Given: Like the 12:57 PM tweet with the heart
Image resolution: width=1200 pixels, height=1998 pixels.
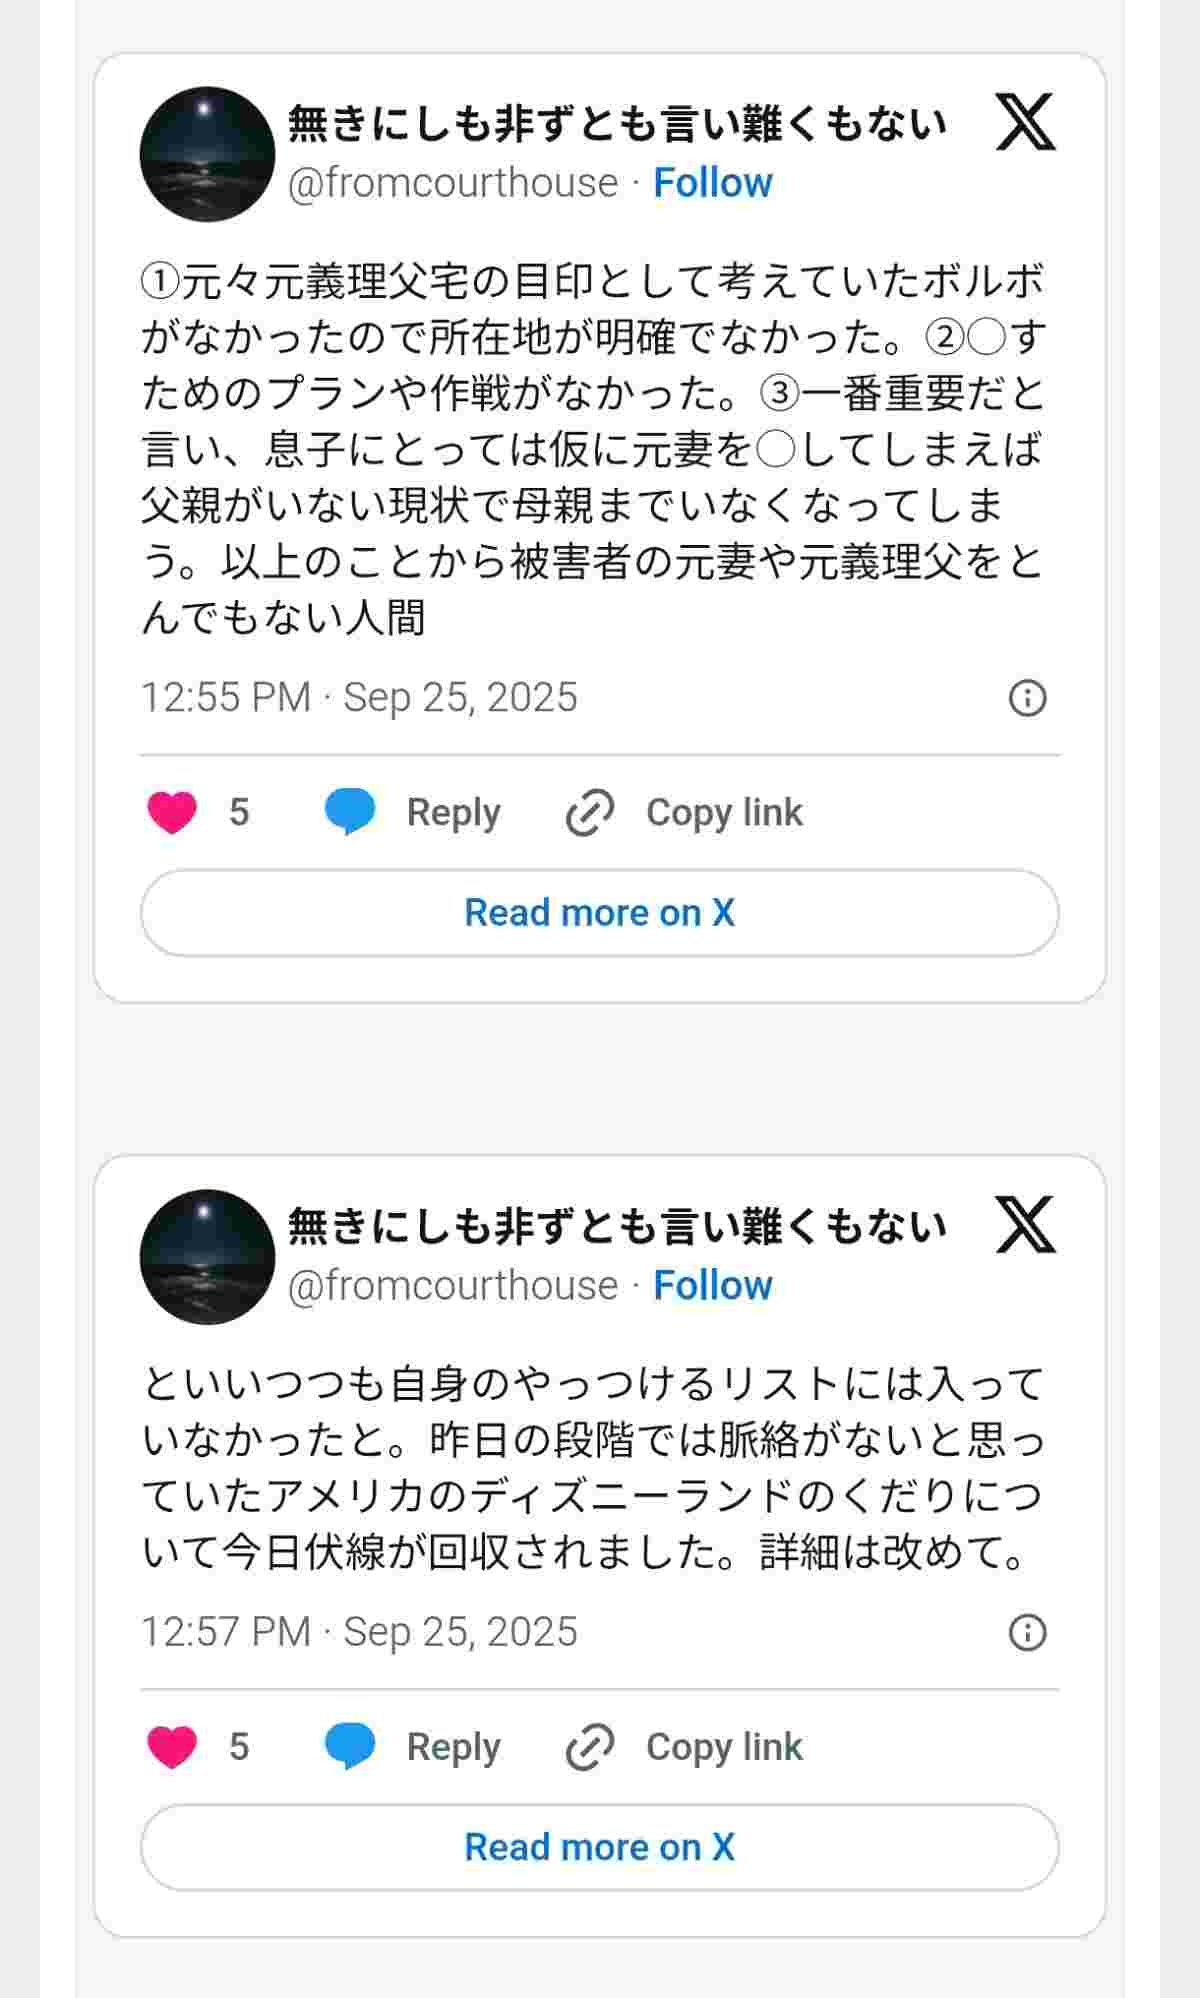Looking at the screenshot, I should [x=172, y=1747].
